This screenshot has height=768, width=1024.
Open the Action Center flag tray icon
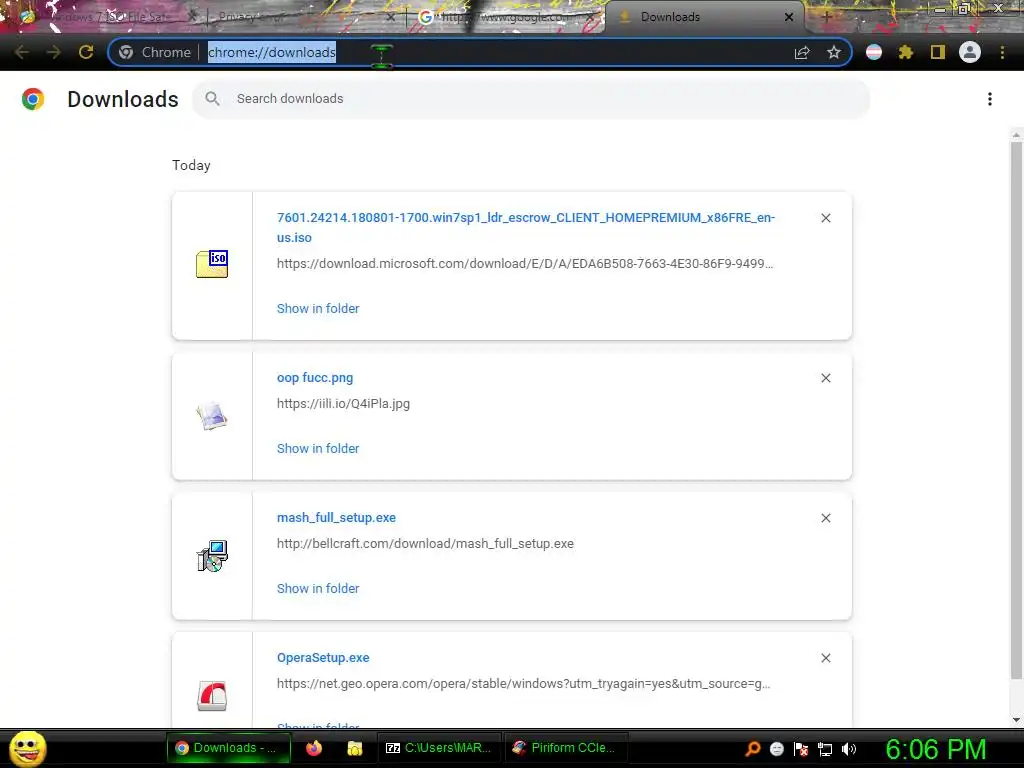point(801,749)
